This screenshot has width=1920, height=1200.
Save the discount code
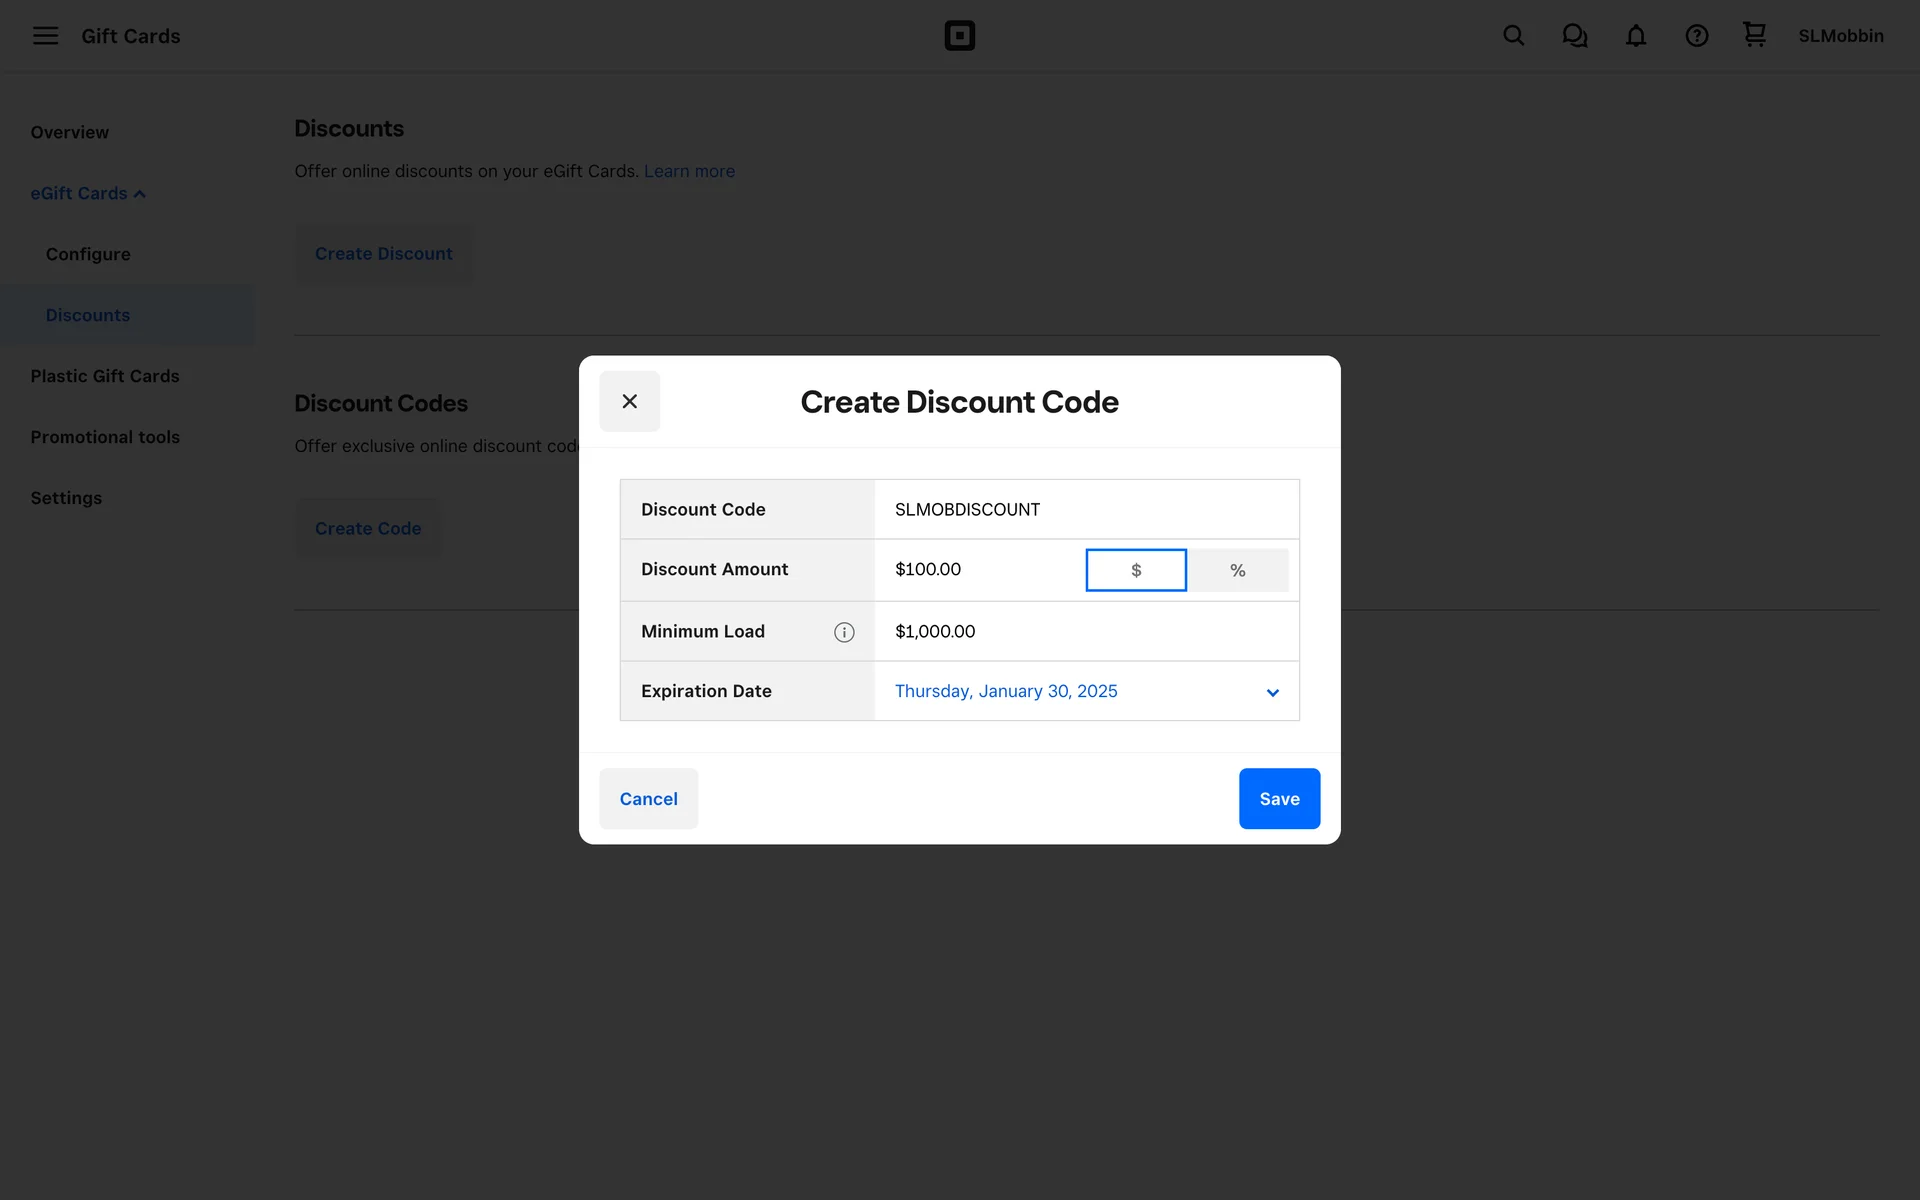[1279, 798]
